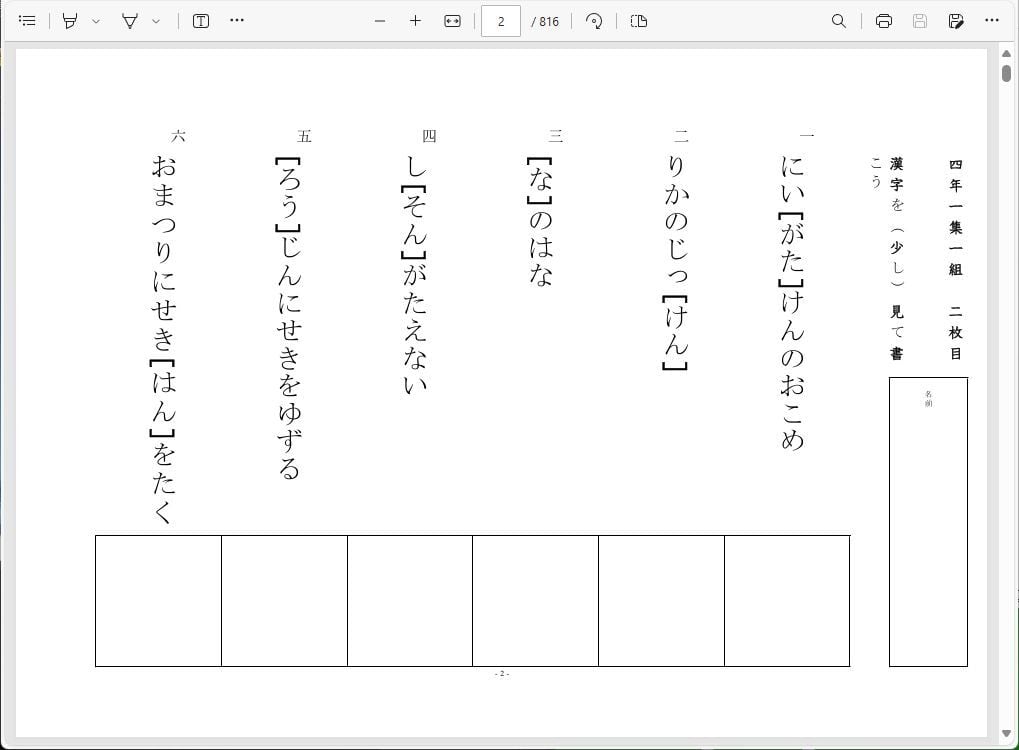The width and height of the screenshot is (1019, 750).
Task: Zoom in with the plus button
Action: point(415,21)
